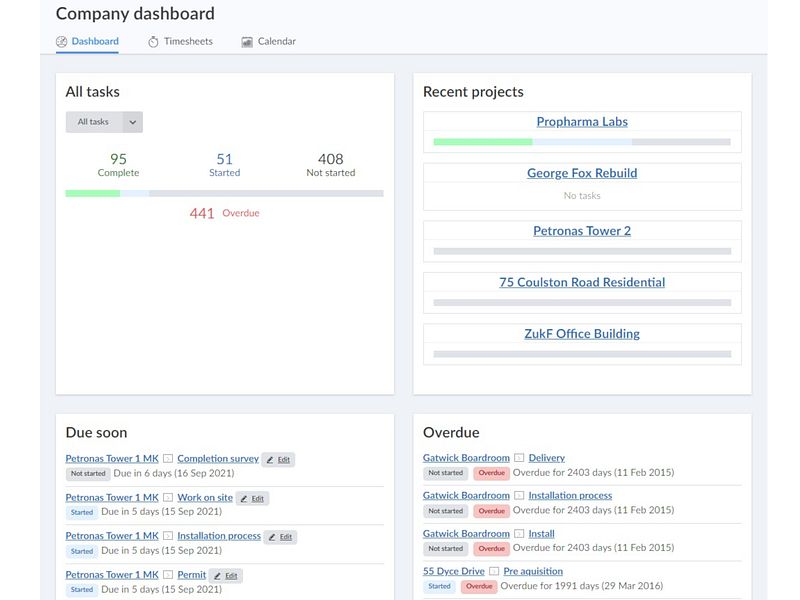
Task: Open the All tasks filter dropdown
Action: click(x=104, y=122)
